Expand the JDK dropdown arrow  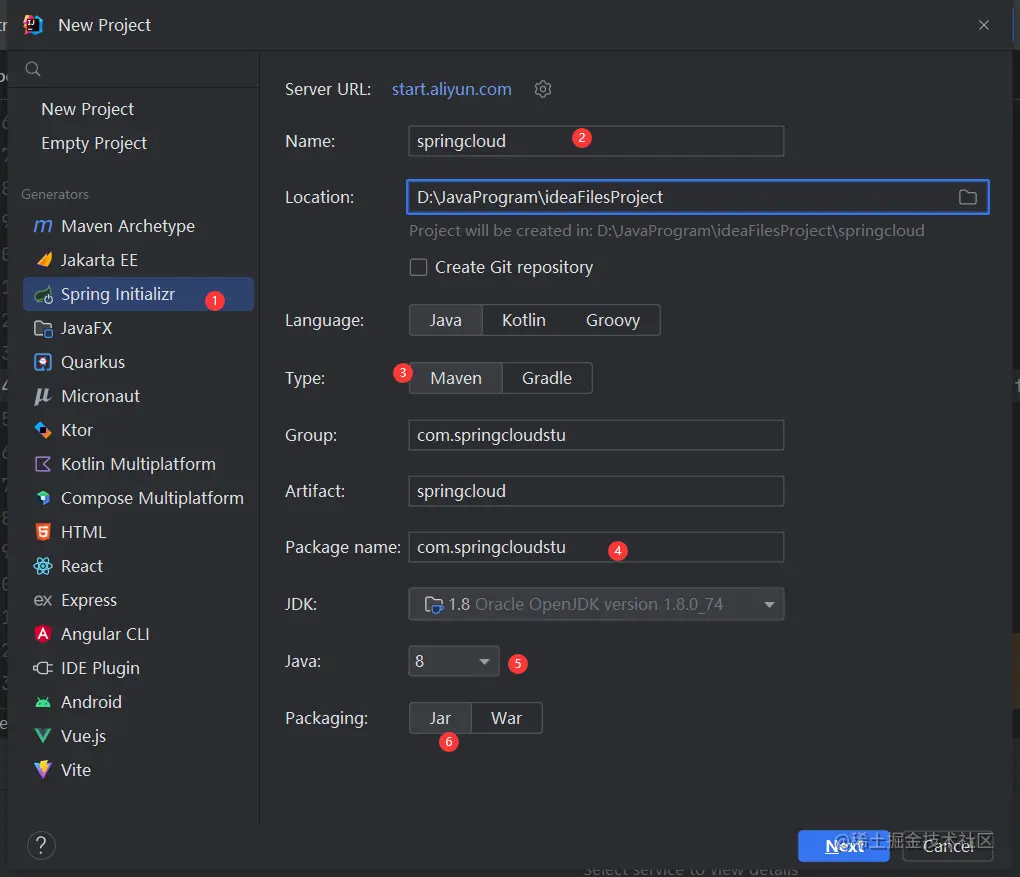coord(769,604)
